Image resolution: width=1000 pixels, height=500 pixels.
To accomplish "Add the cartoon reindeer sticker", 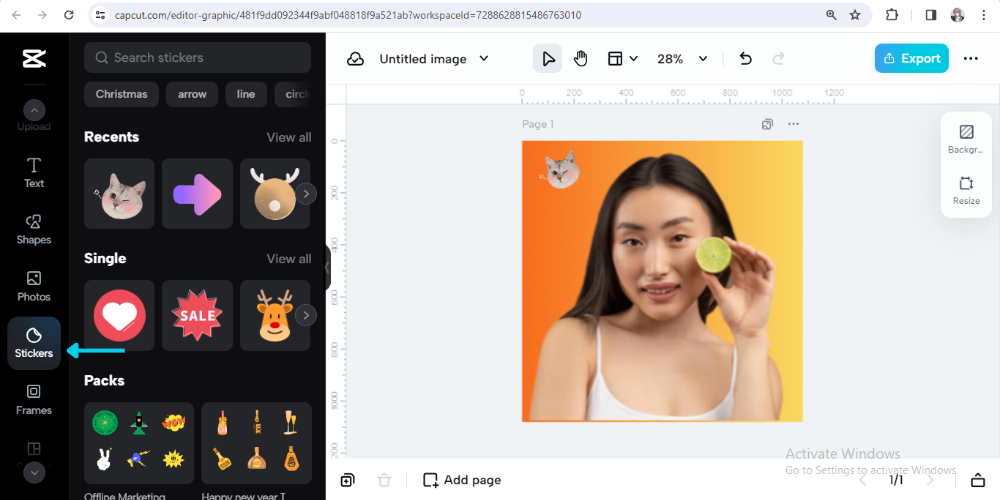I will (274, 315).
